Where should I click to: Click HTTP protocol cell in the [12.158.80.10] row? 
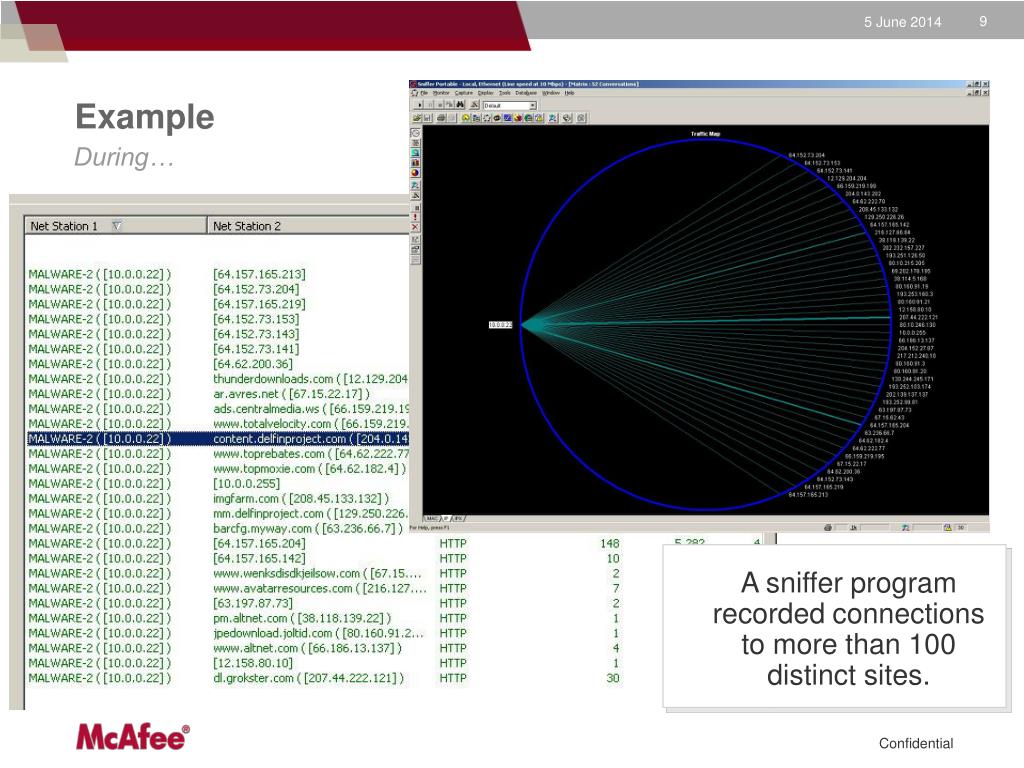coord(453,664)
